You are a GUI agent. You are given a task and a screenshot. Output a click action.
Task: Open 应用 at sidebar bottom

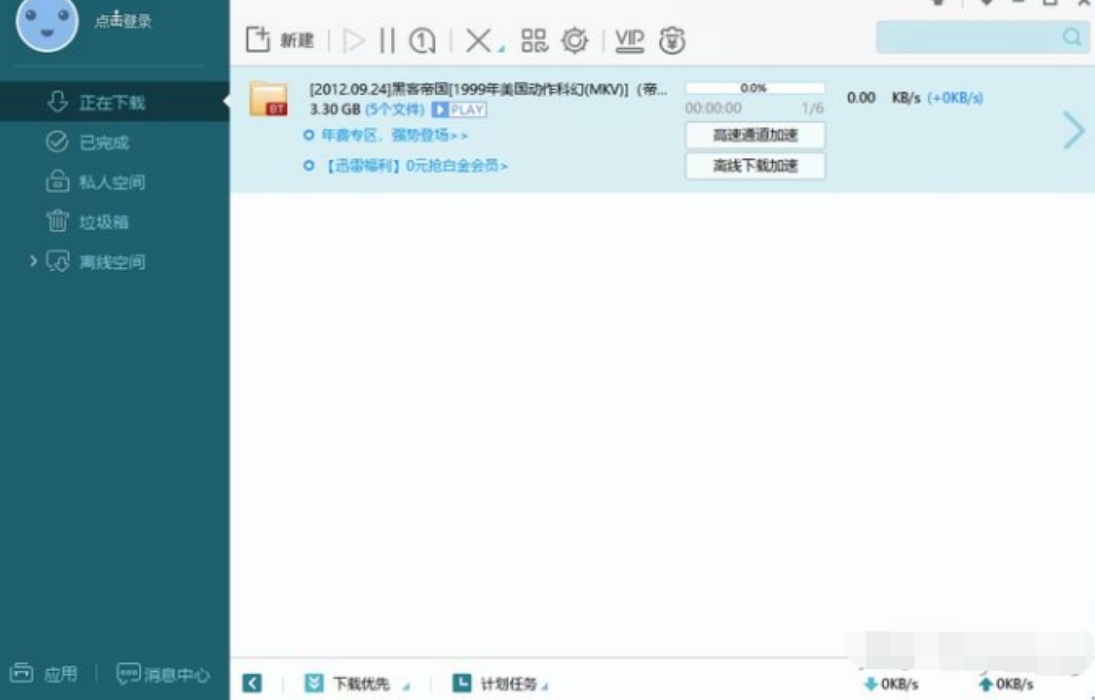43,673
